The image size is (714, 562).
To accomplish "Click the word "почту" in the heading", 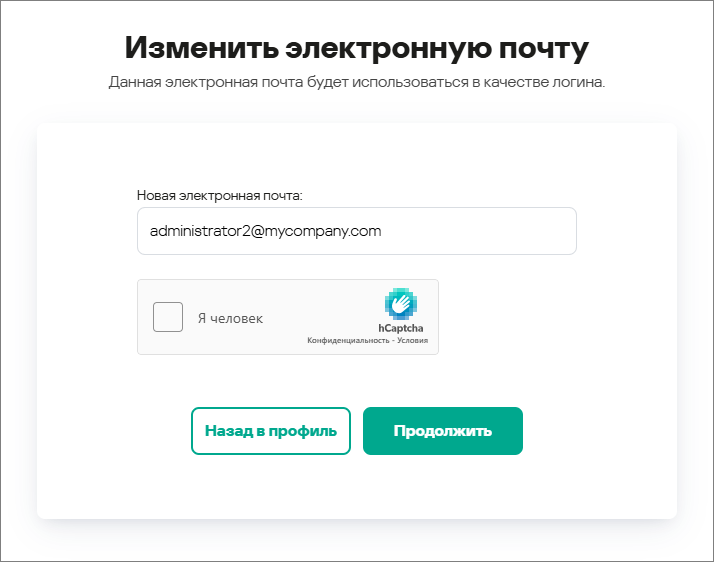I will [x=543, y=47].
